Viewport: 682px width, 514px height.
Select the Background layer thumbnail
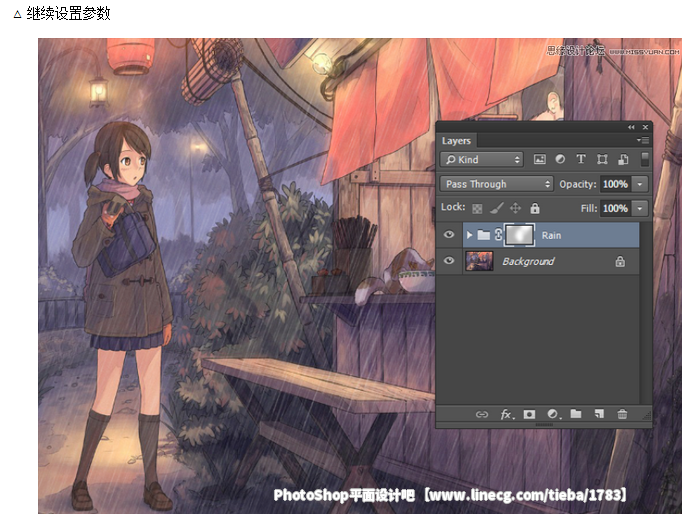coord(479,261)
